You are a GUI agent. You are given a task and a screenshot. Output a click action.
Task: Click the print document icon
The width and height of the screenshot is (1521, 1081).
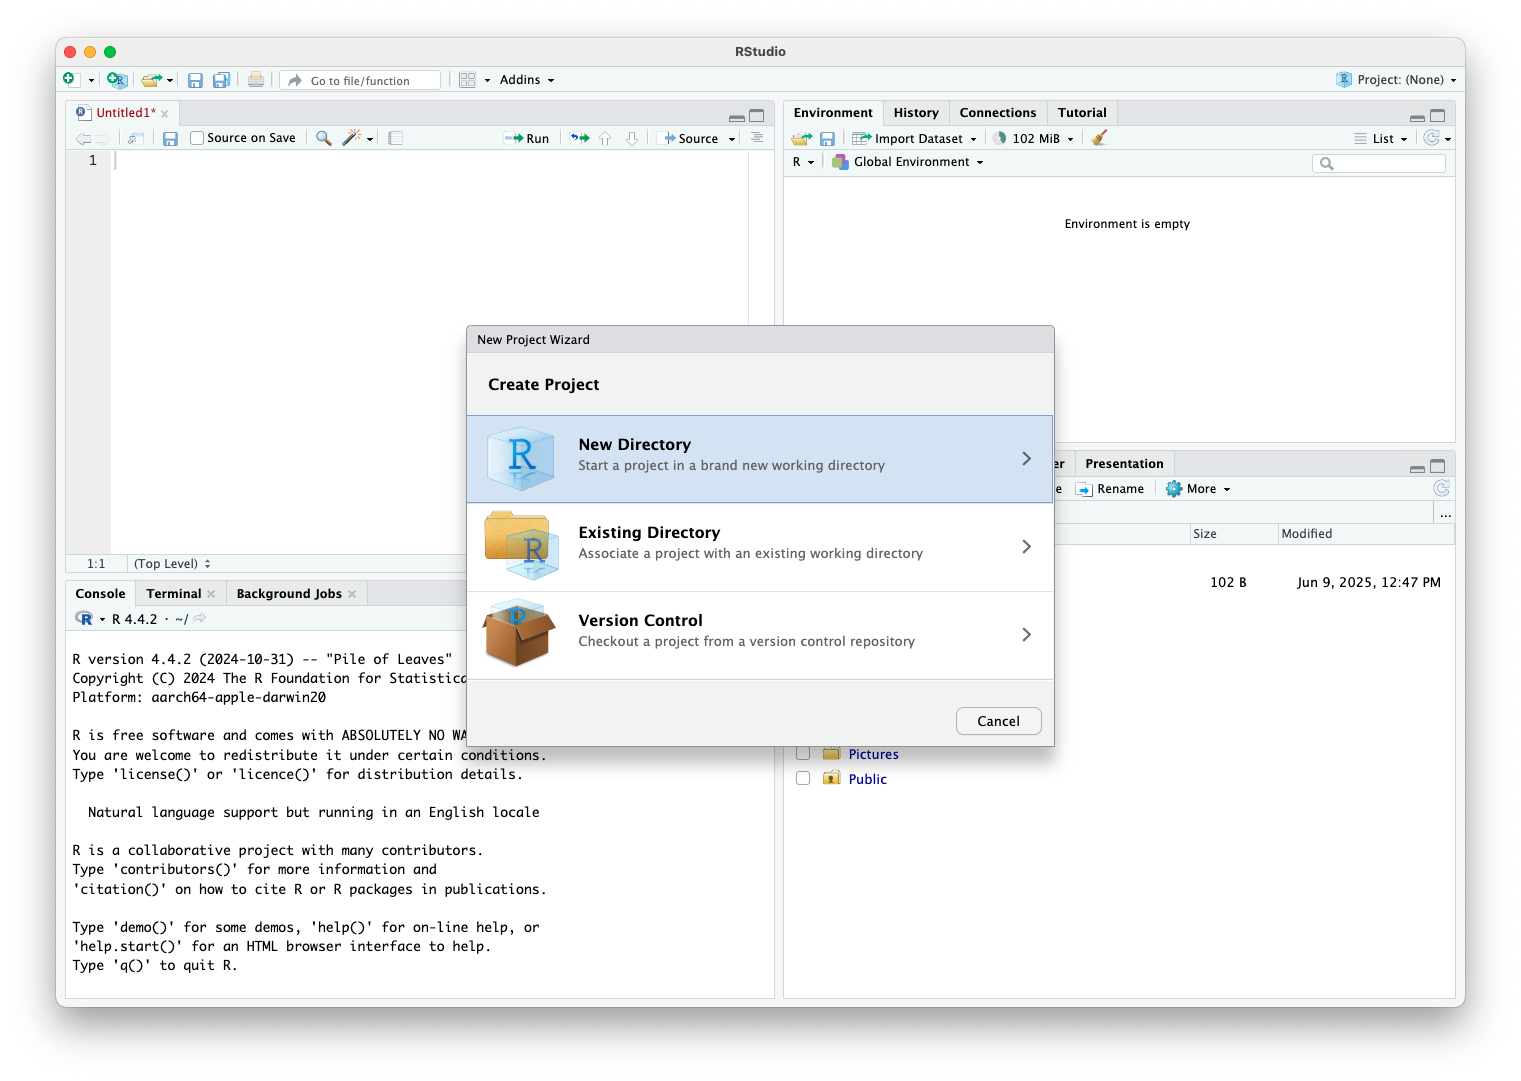click(256, 80)
